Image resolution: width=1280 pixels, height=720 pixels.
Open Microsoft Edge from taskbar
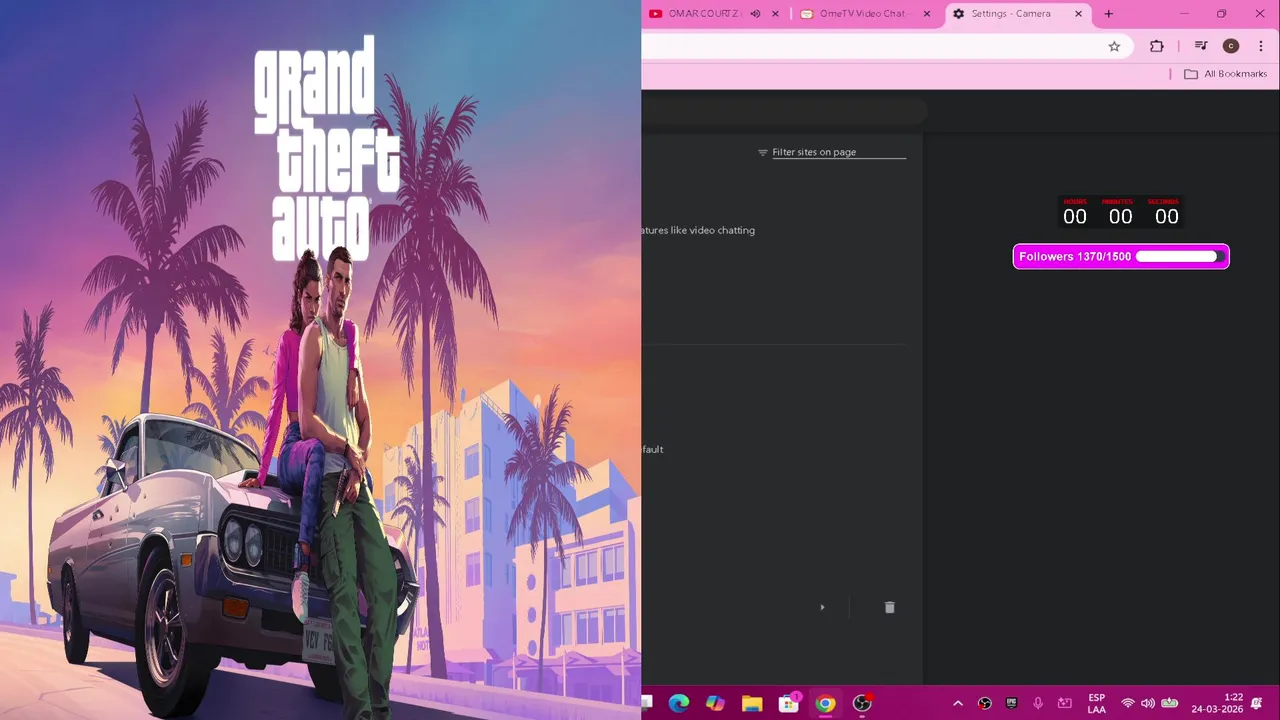coord(679,703)
